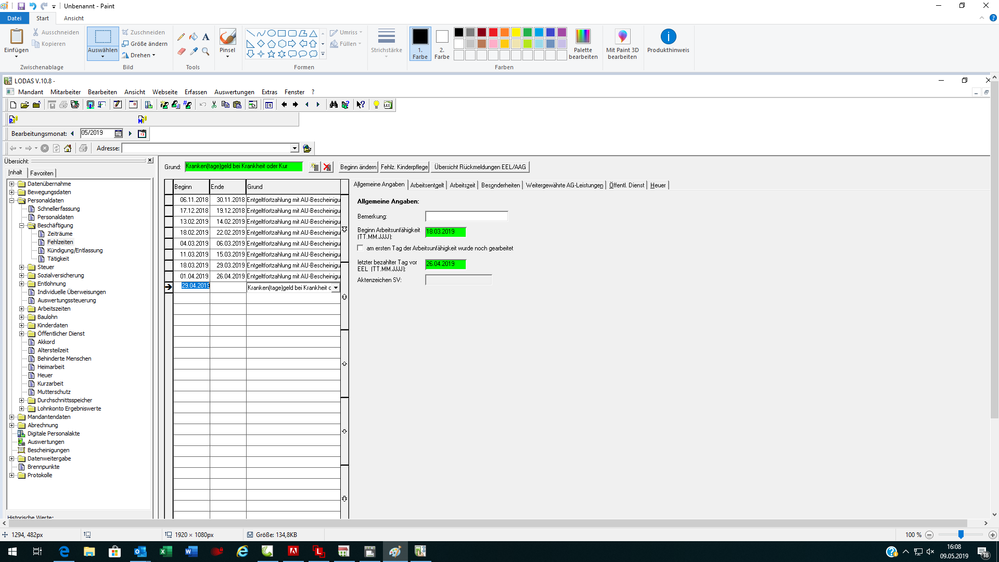Click the Bemerkung input field
999x562 pixels.
point(466,216)
